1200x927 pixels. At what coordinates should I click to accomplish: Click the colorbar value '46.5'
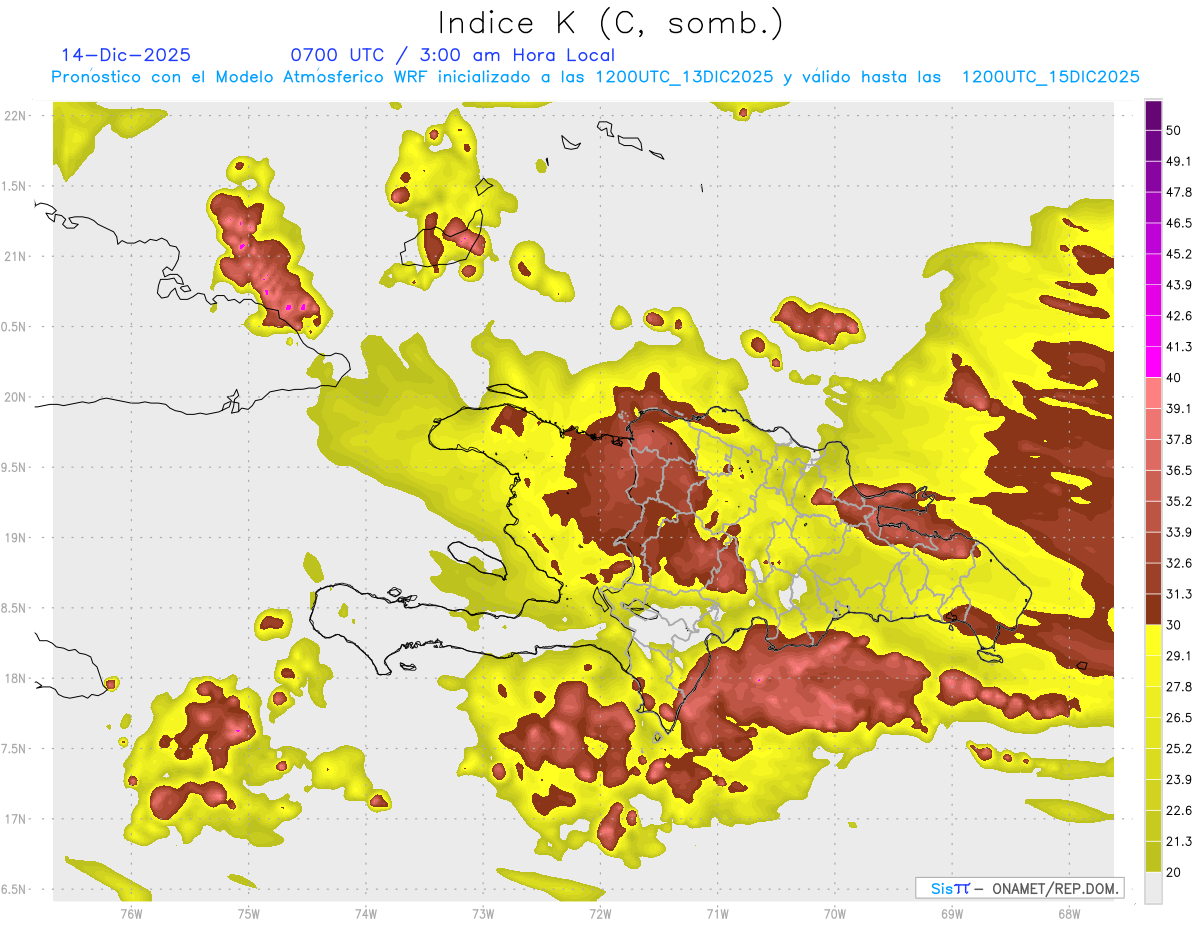pyautogui.click(x=1179, y=223)
